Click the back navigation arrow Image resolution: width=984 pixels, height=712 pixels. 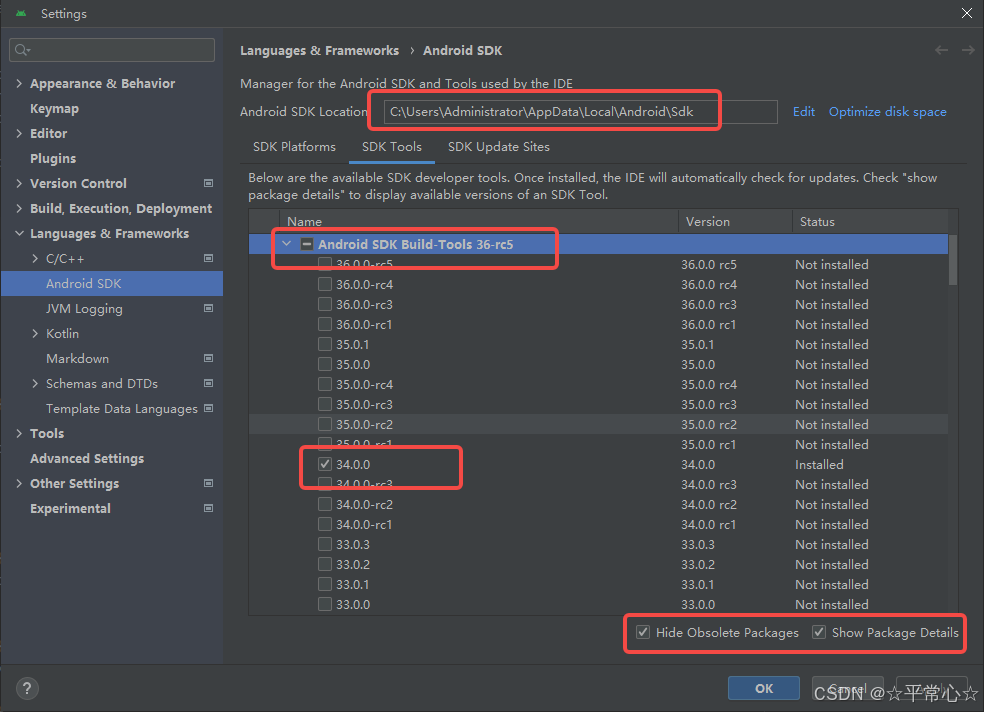coord(940,50)
